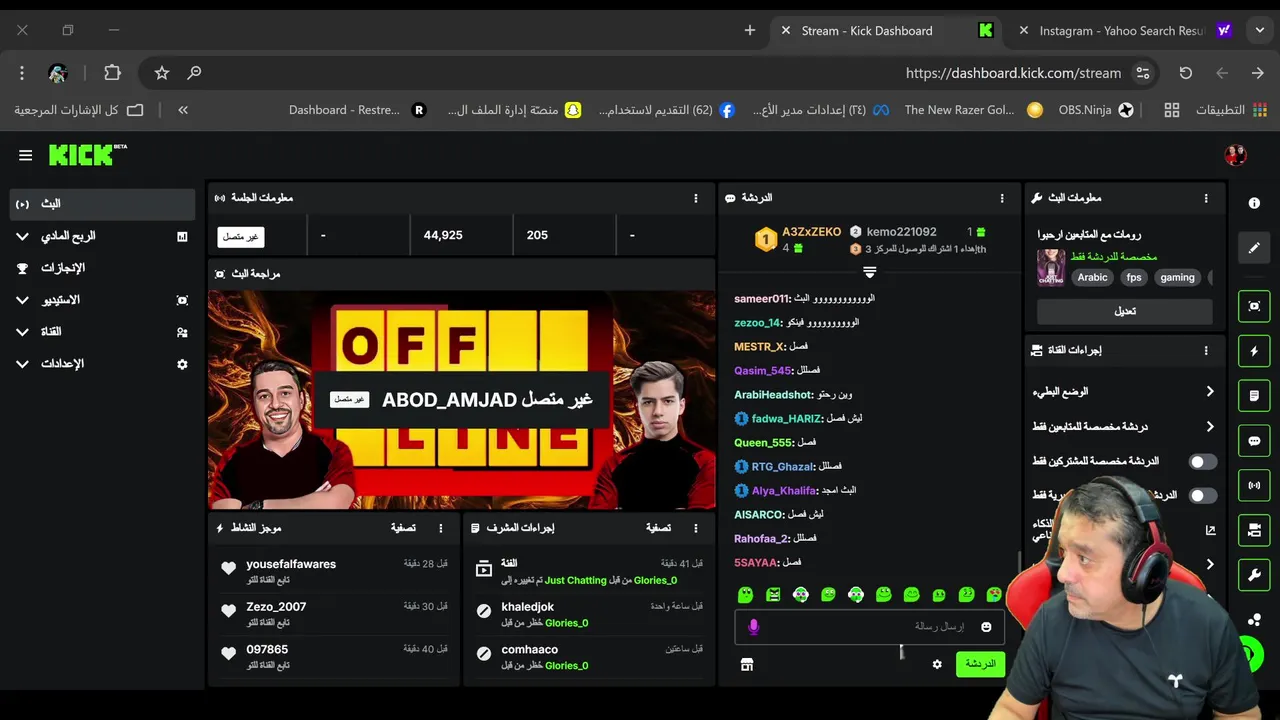Open chat settings gear icon
Image resolution: width=1280 pixels, height=720 pixels.
(x=937, y=664)
